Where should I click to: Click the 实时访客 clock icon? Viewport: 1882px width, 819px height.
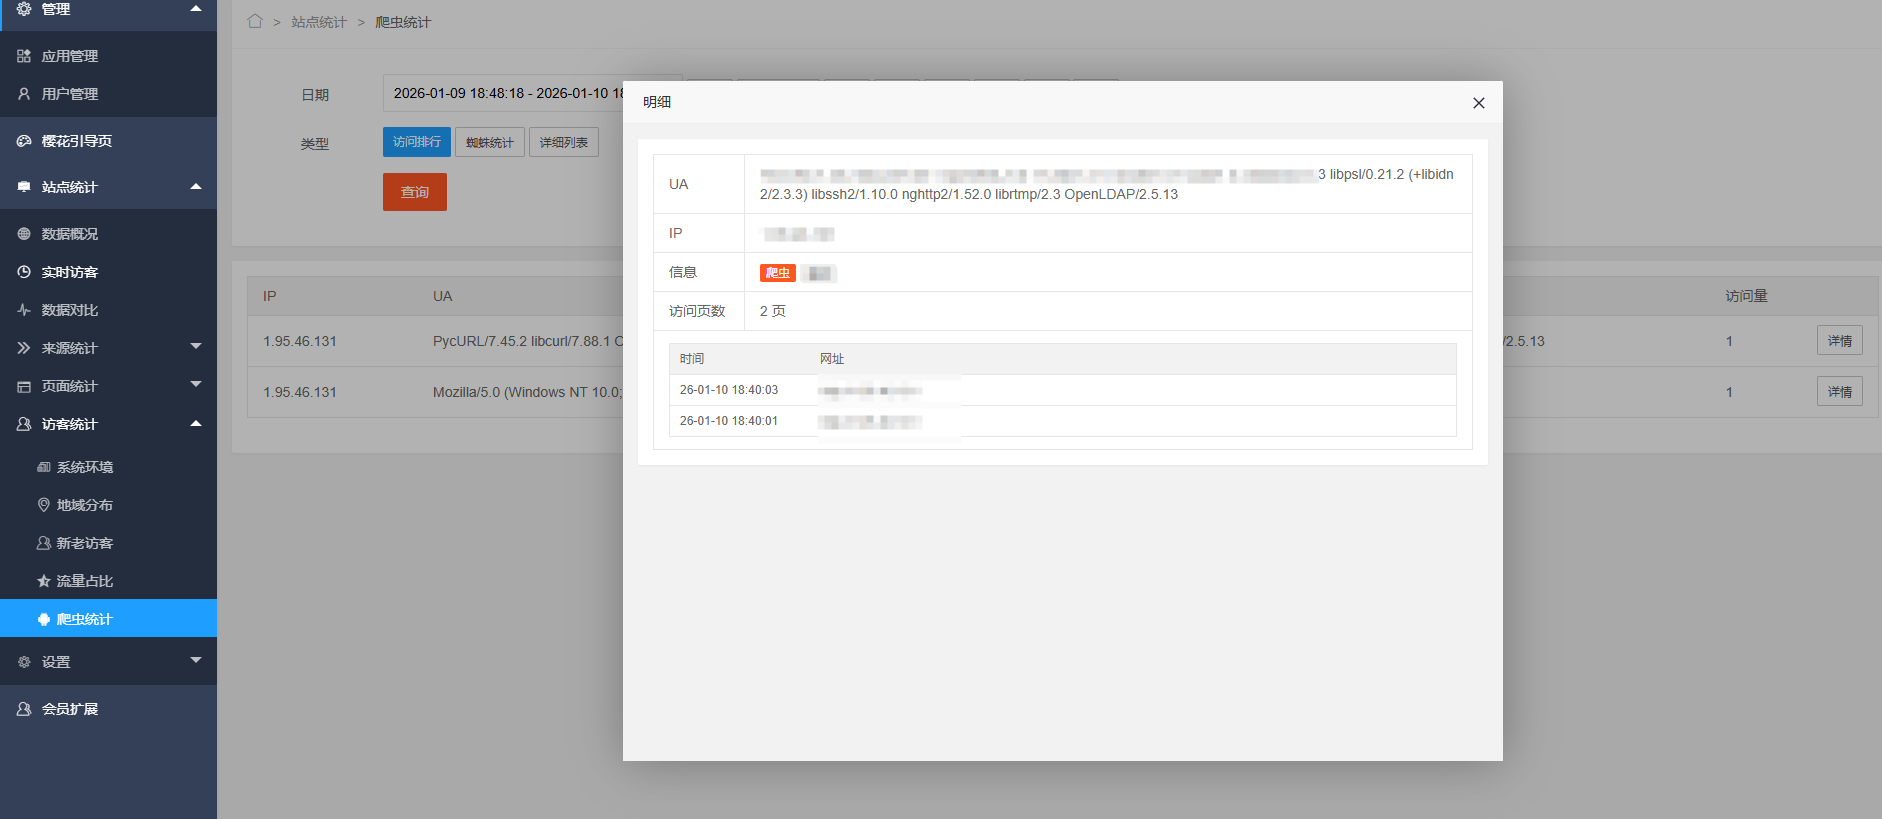coord(24,272)
